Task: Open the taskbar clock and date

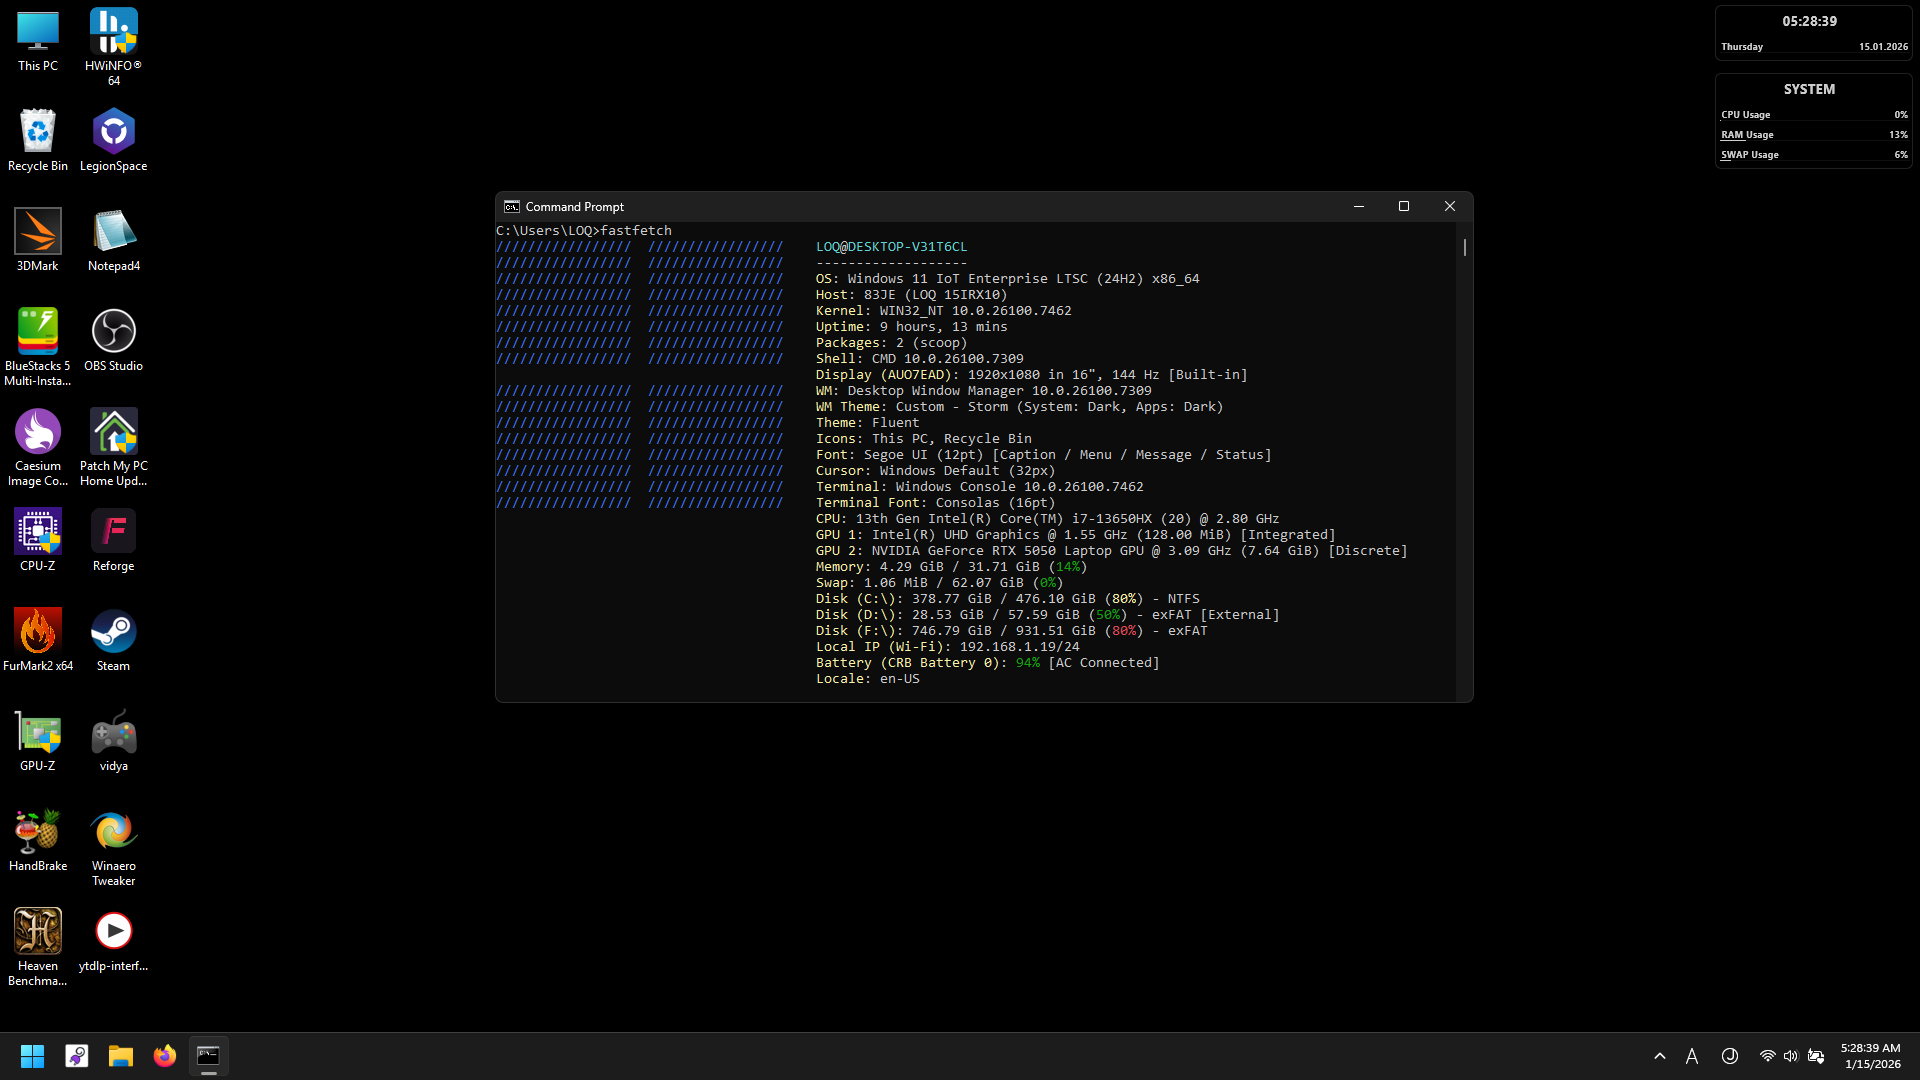Action: (1870, 1056)
